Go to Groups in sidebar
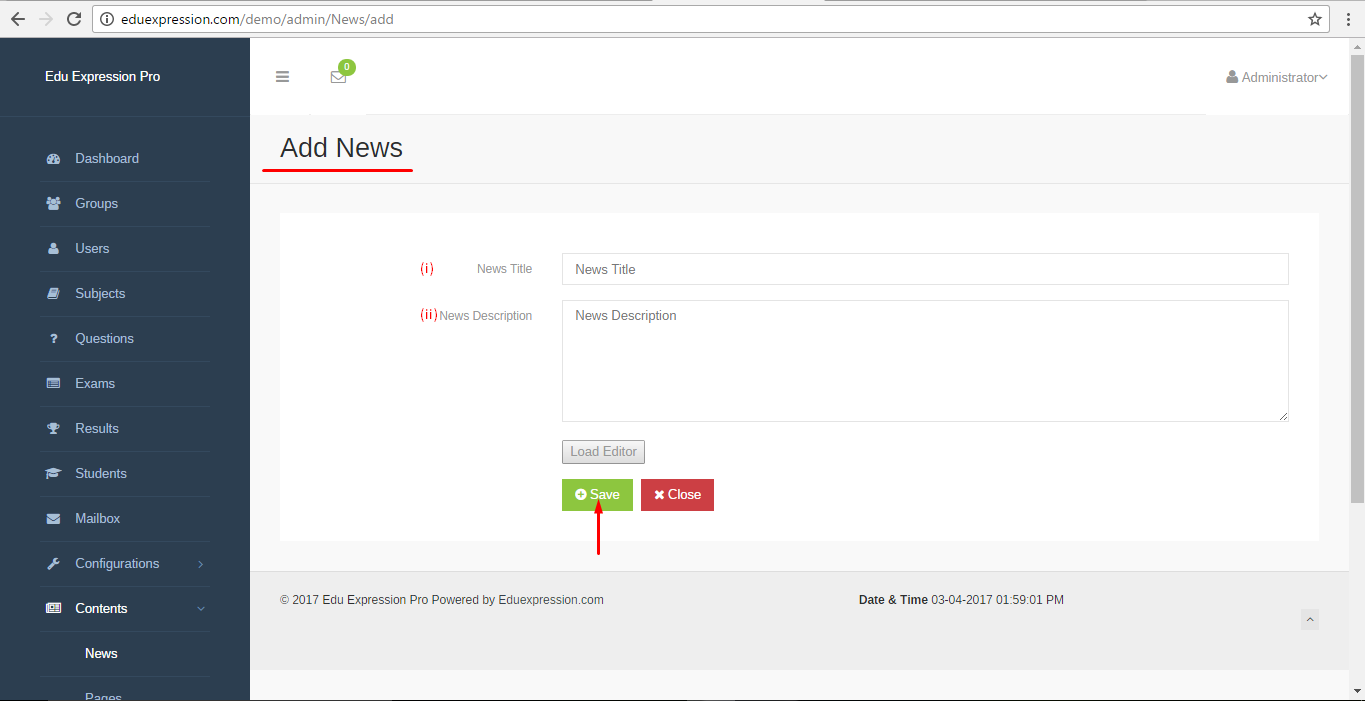The width and height of the screenshot is (1365, 701). coord(96,204)
